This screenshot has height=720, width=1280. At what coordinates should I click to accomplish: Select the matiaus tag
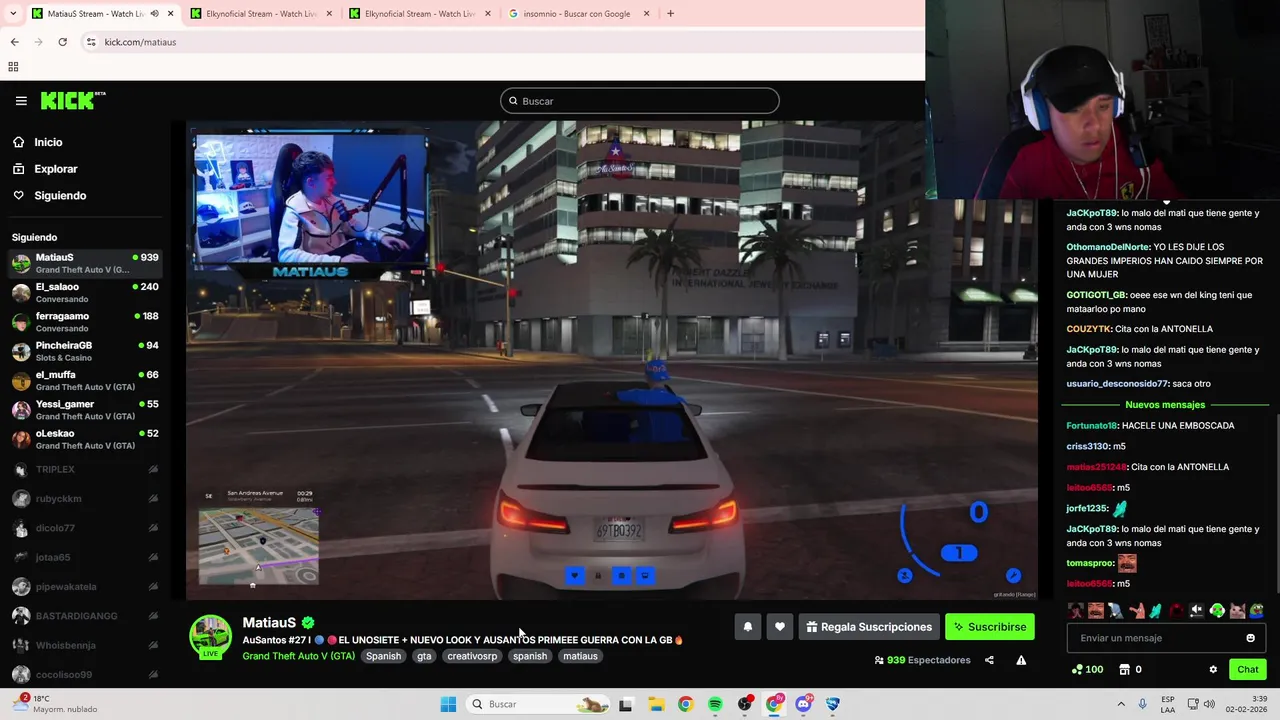click(x=580, y=656)
